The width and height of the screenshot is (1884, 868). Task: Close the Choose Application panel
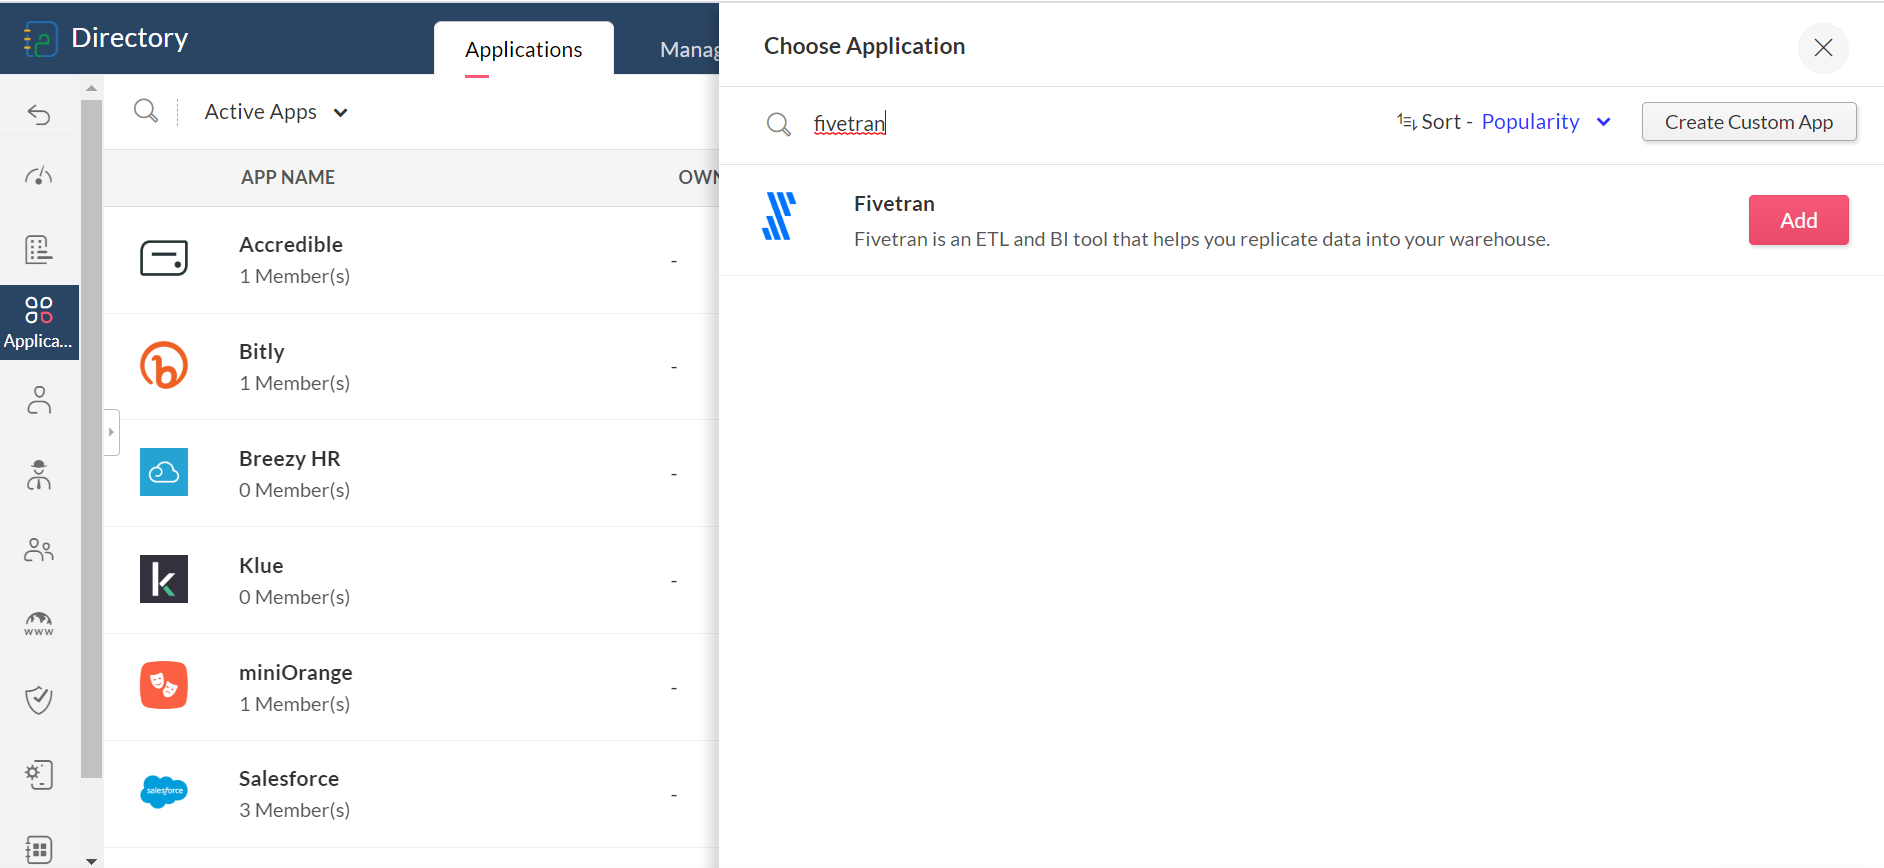click(1823, 48)
